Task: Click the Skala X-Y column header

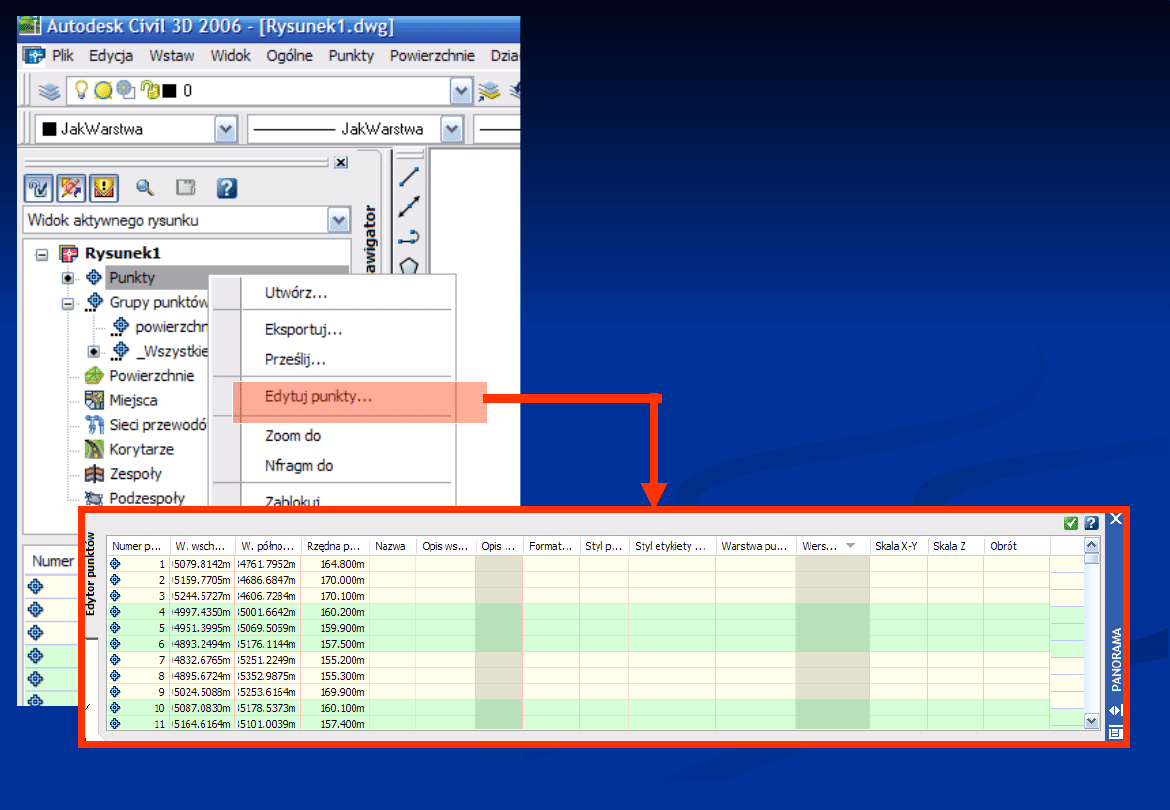Action: [x=898, y=546]
